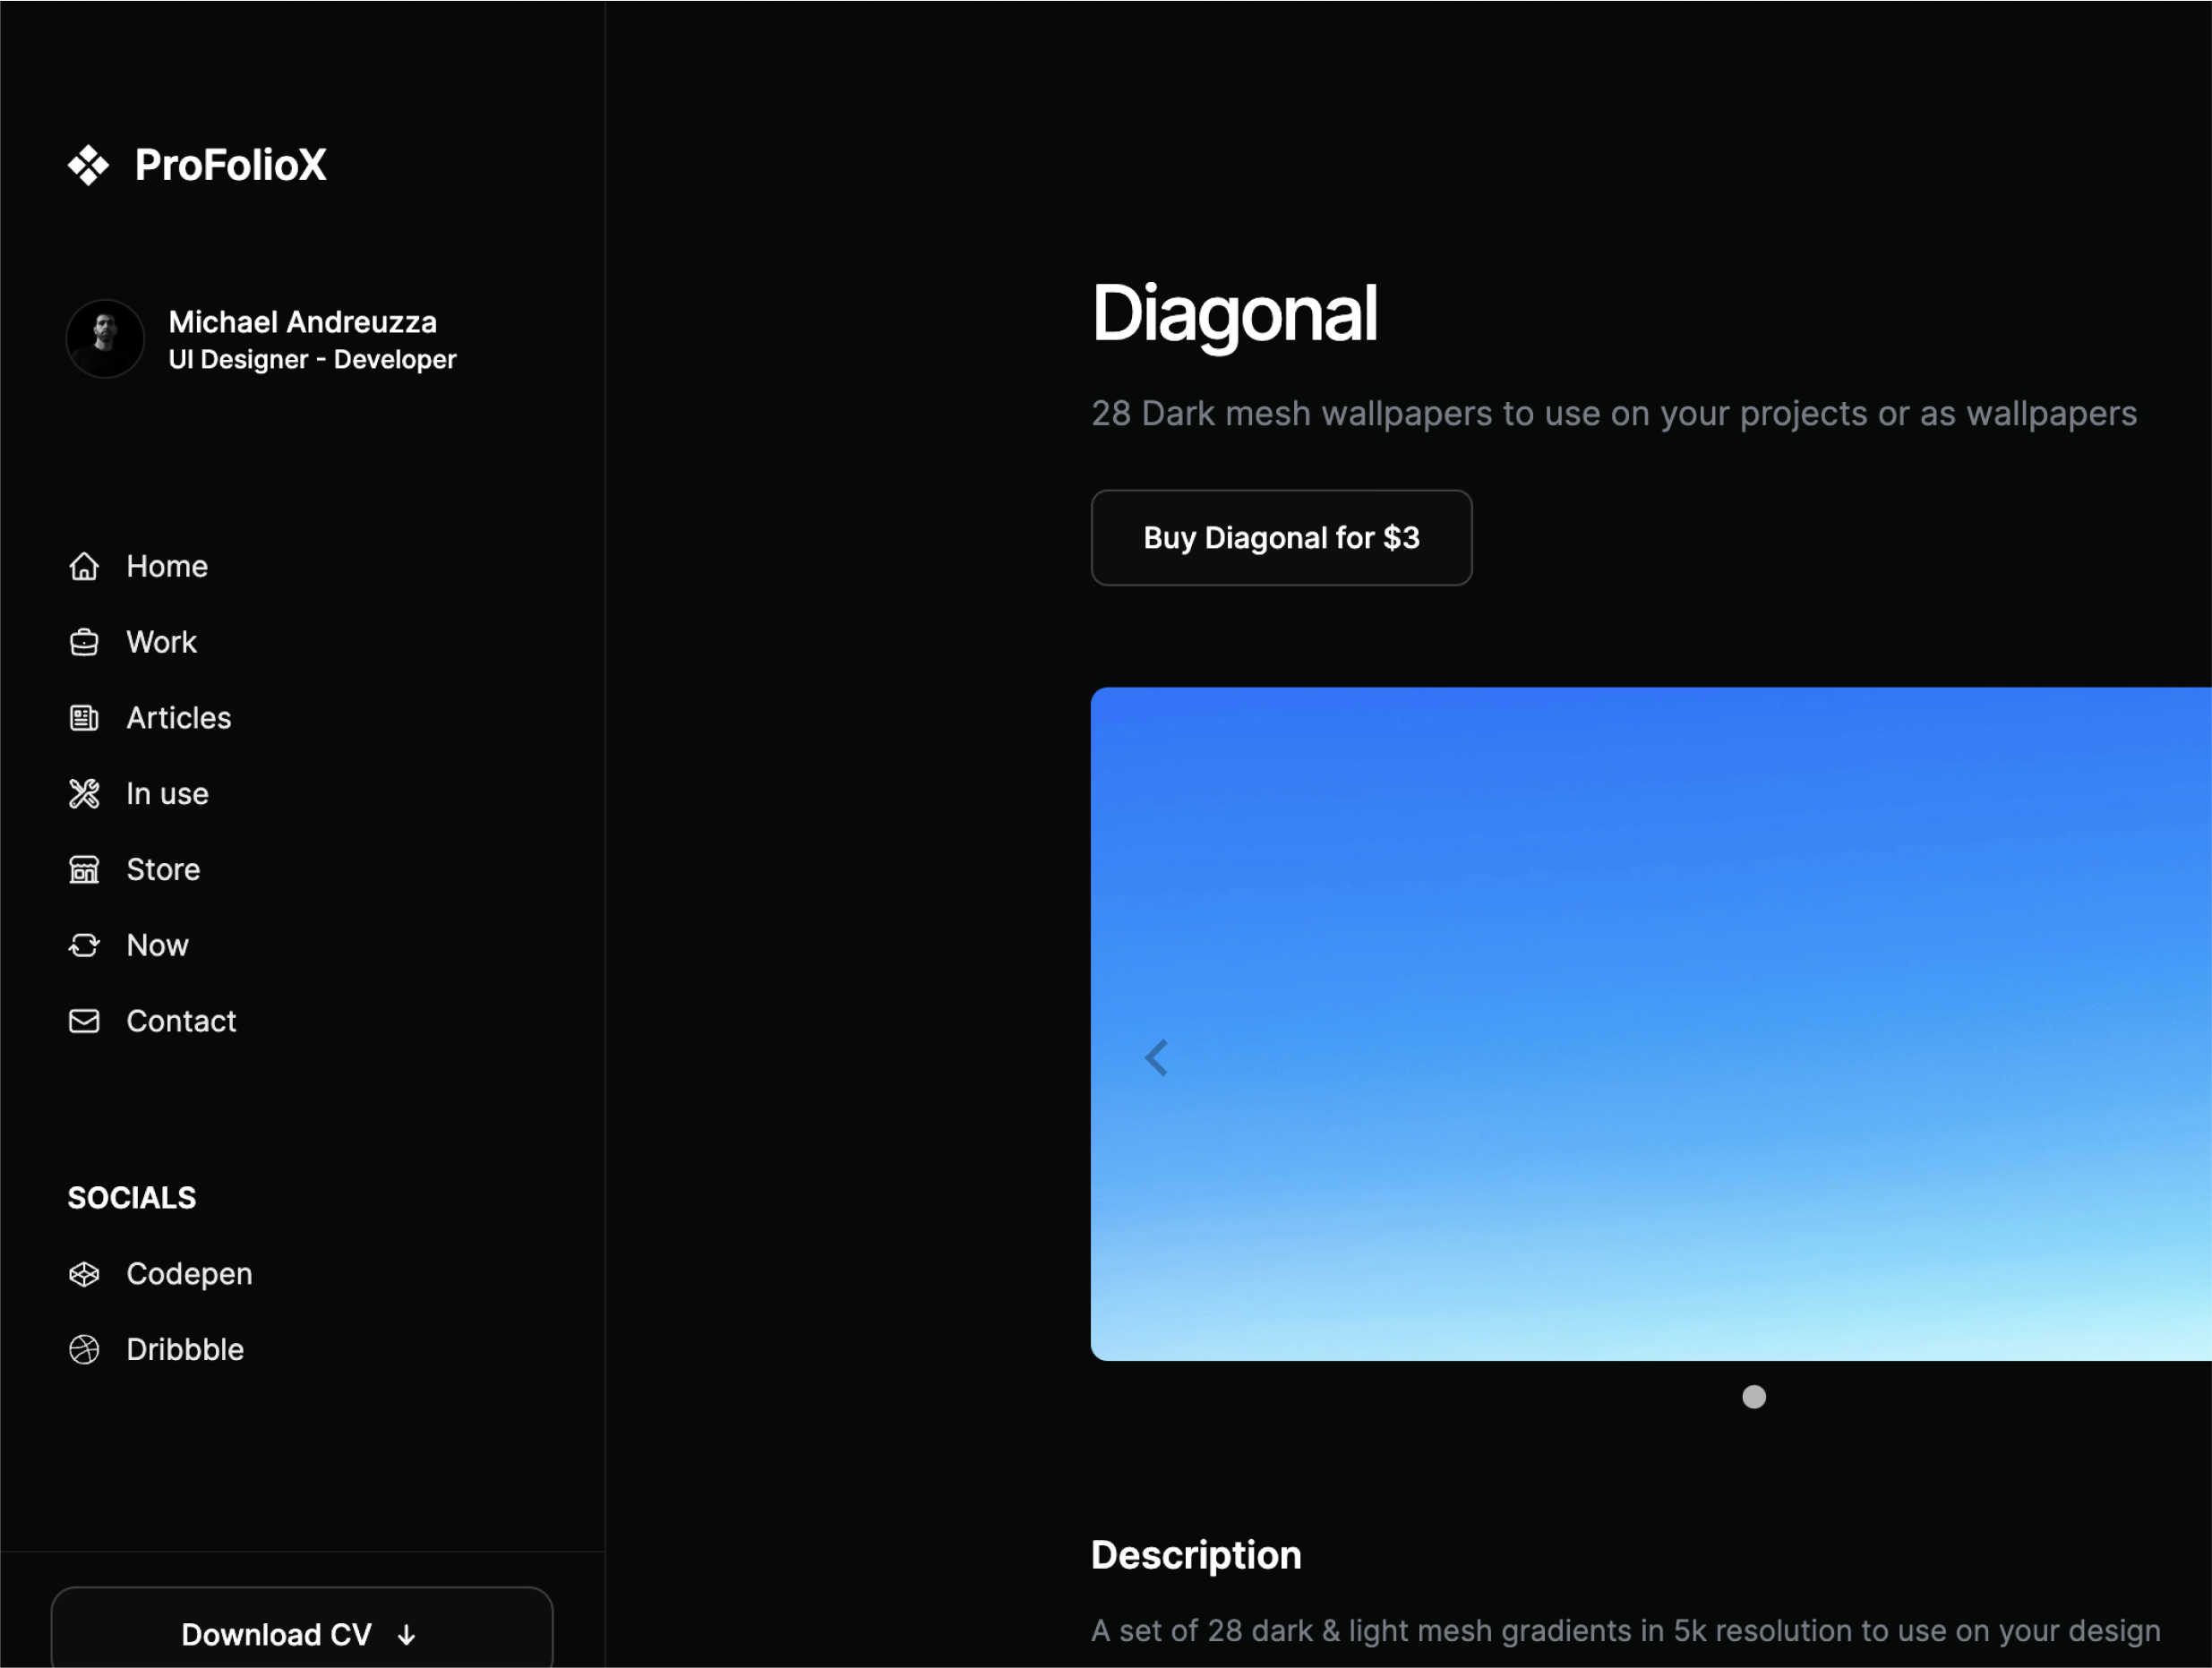Go to the Home menu label
Screen dimensions: 2212x1668
[x=167, y=567]
